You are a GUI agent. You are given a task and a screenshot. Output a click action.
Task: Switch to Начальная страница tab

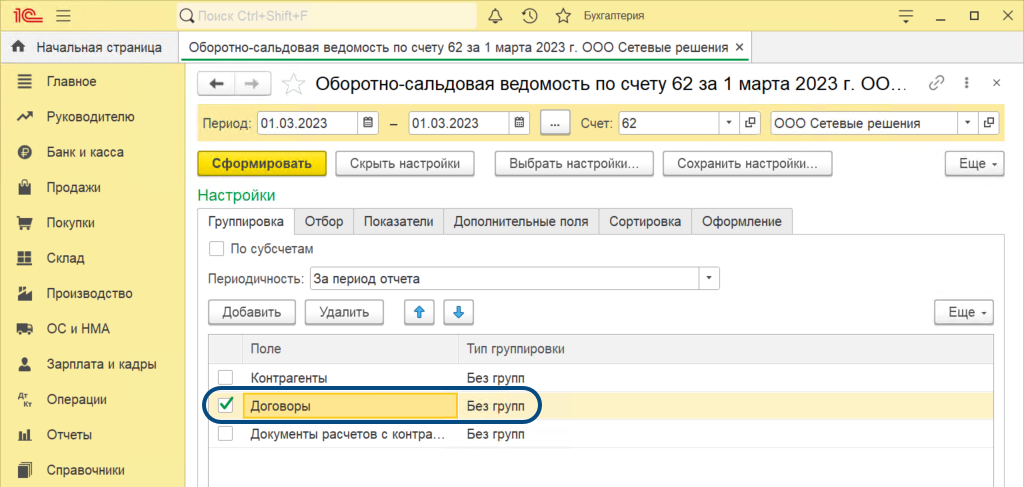89,47
